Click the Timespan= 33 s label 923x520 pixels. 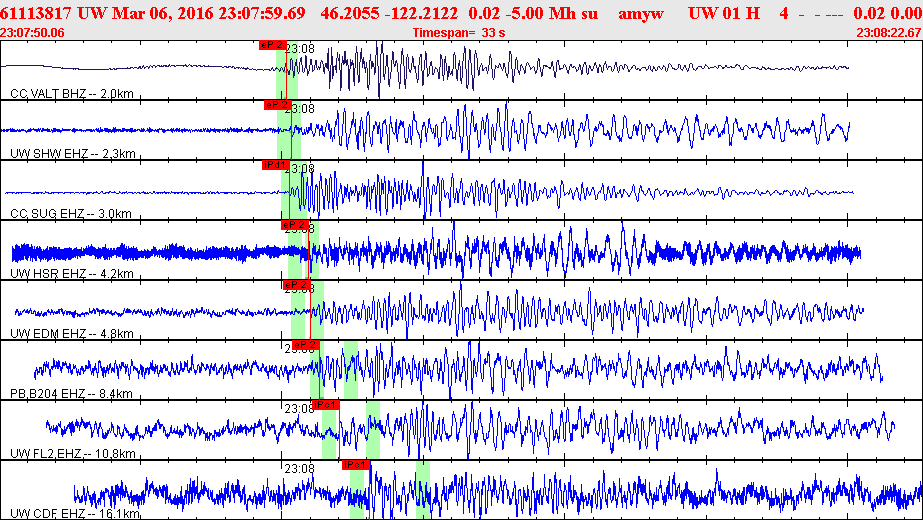(459, 32)
